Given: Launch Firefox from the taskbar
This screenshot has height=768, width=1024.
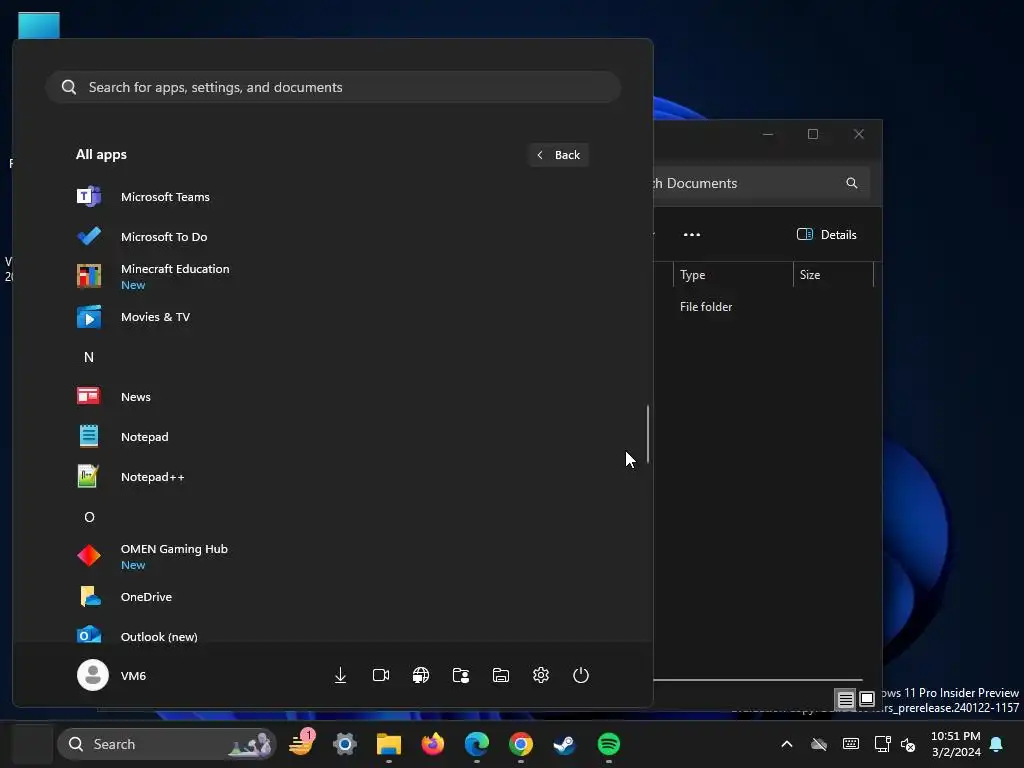Looking at the screenshot, I should pyautogui.click(x=432, y=744).
